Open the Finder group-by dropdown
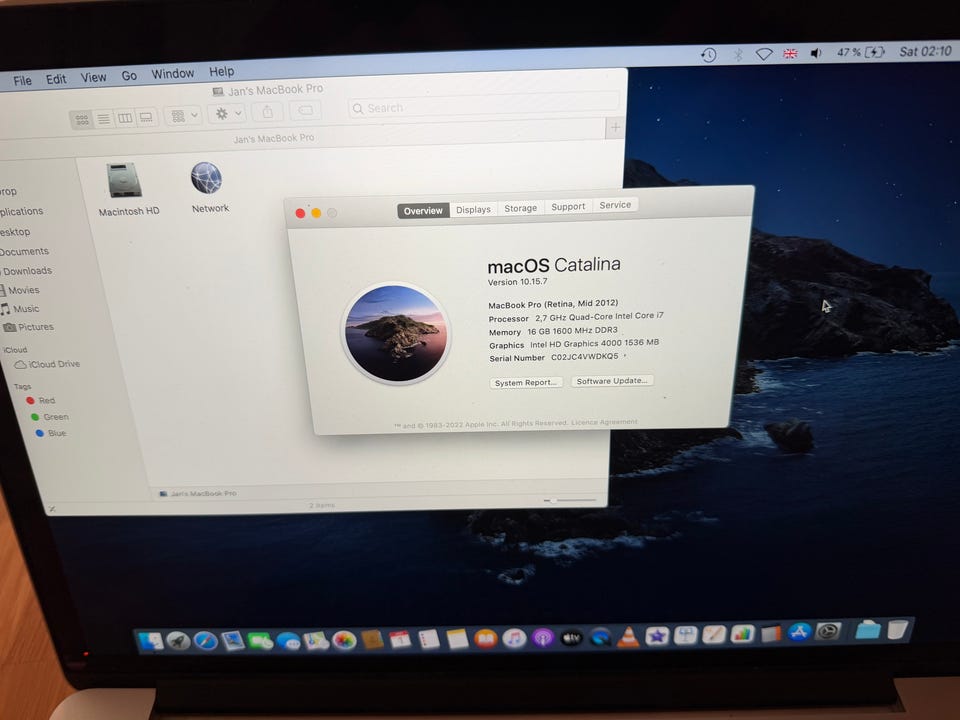 [x=184, y=116]
